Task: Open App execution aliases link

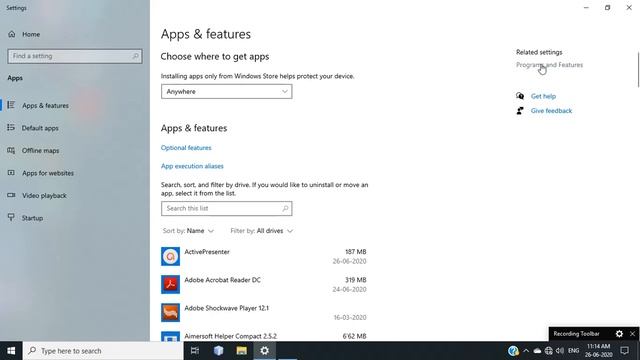Action: click(192, 166)
